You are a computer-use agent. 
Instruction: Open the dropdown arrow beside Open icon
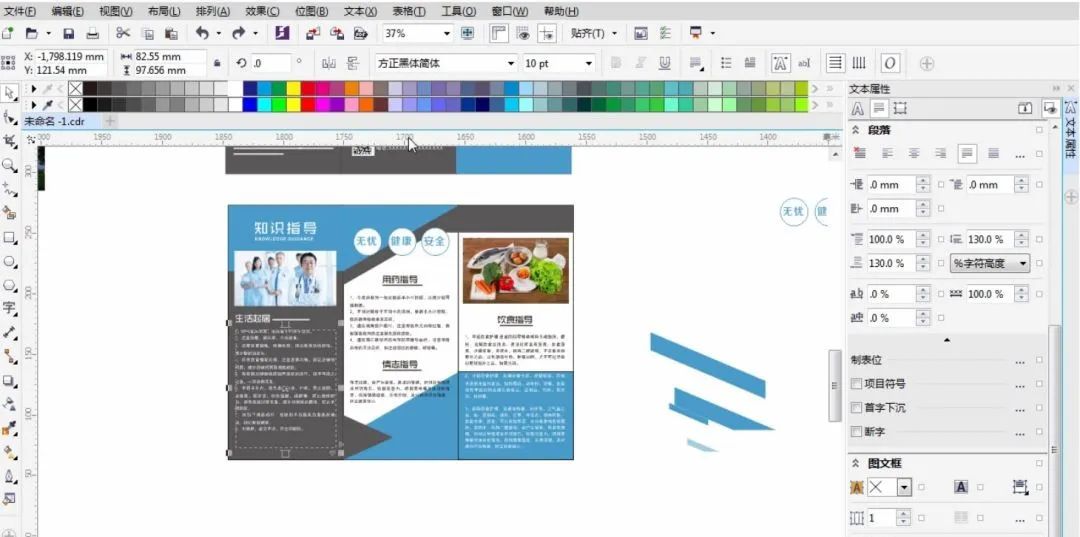48,33
